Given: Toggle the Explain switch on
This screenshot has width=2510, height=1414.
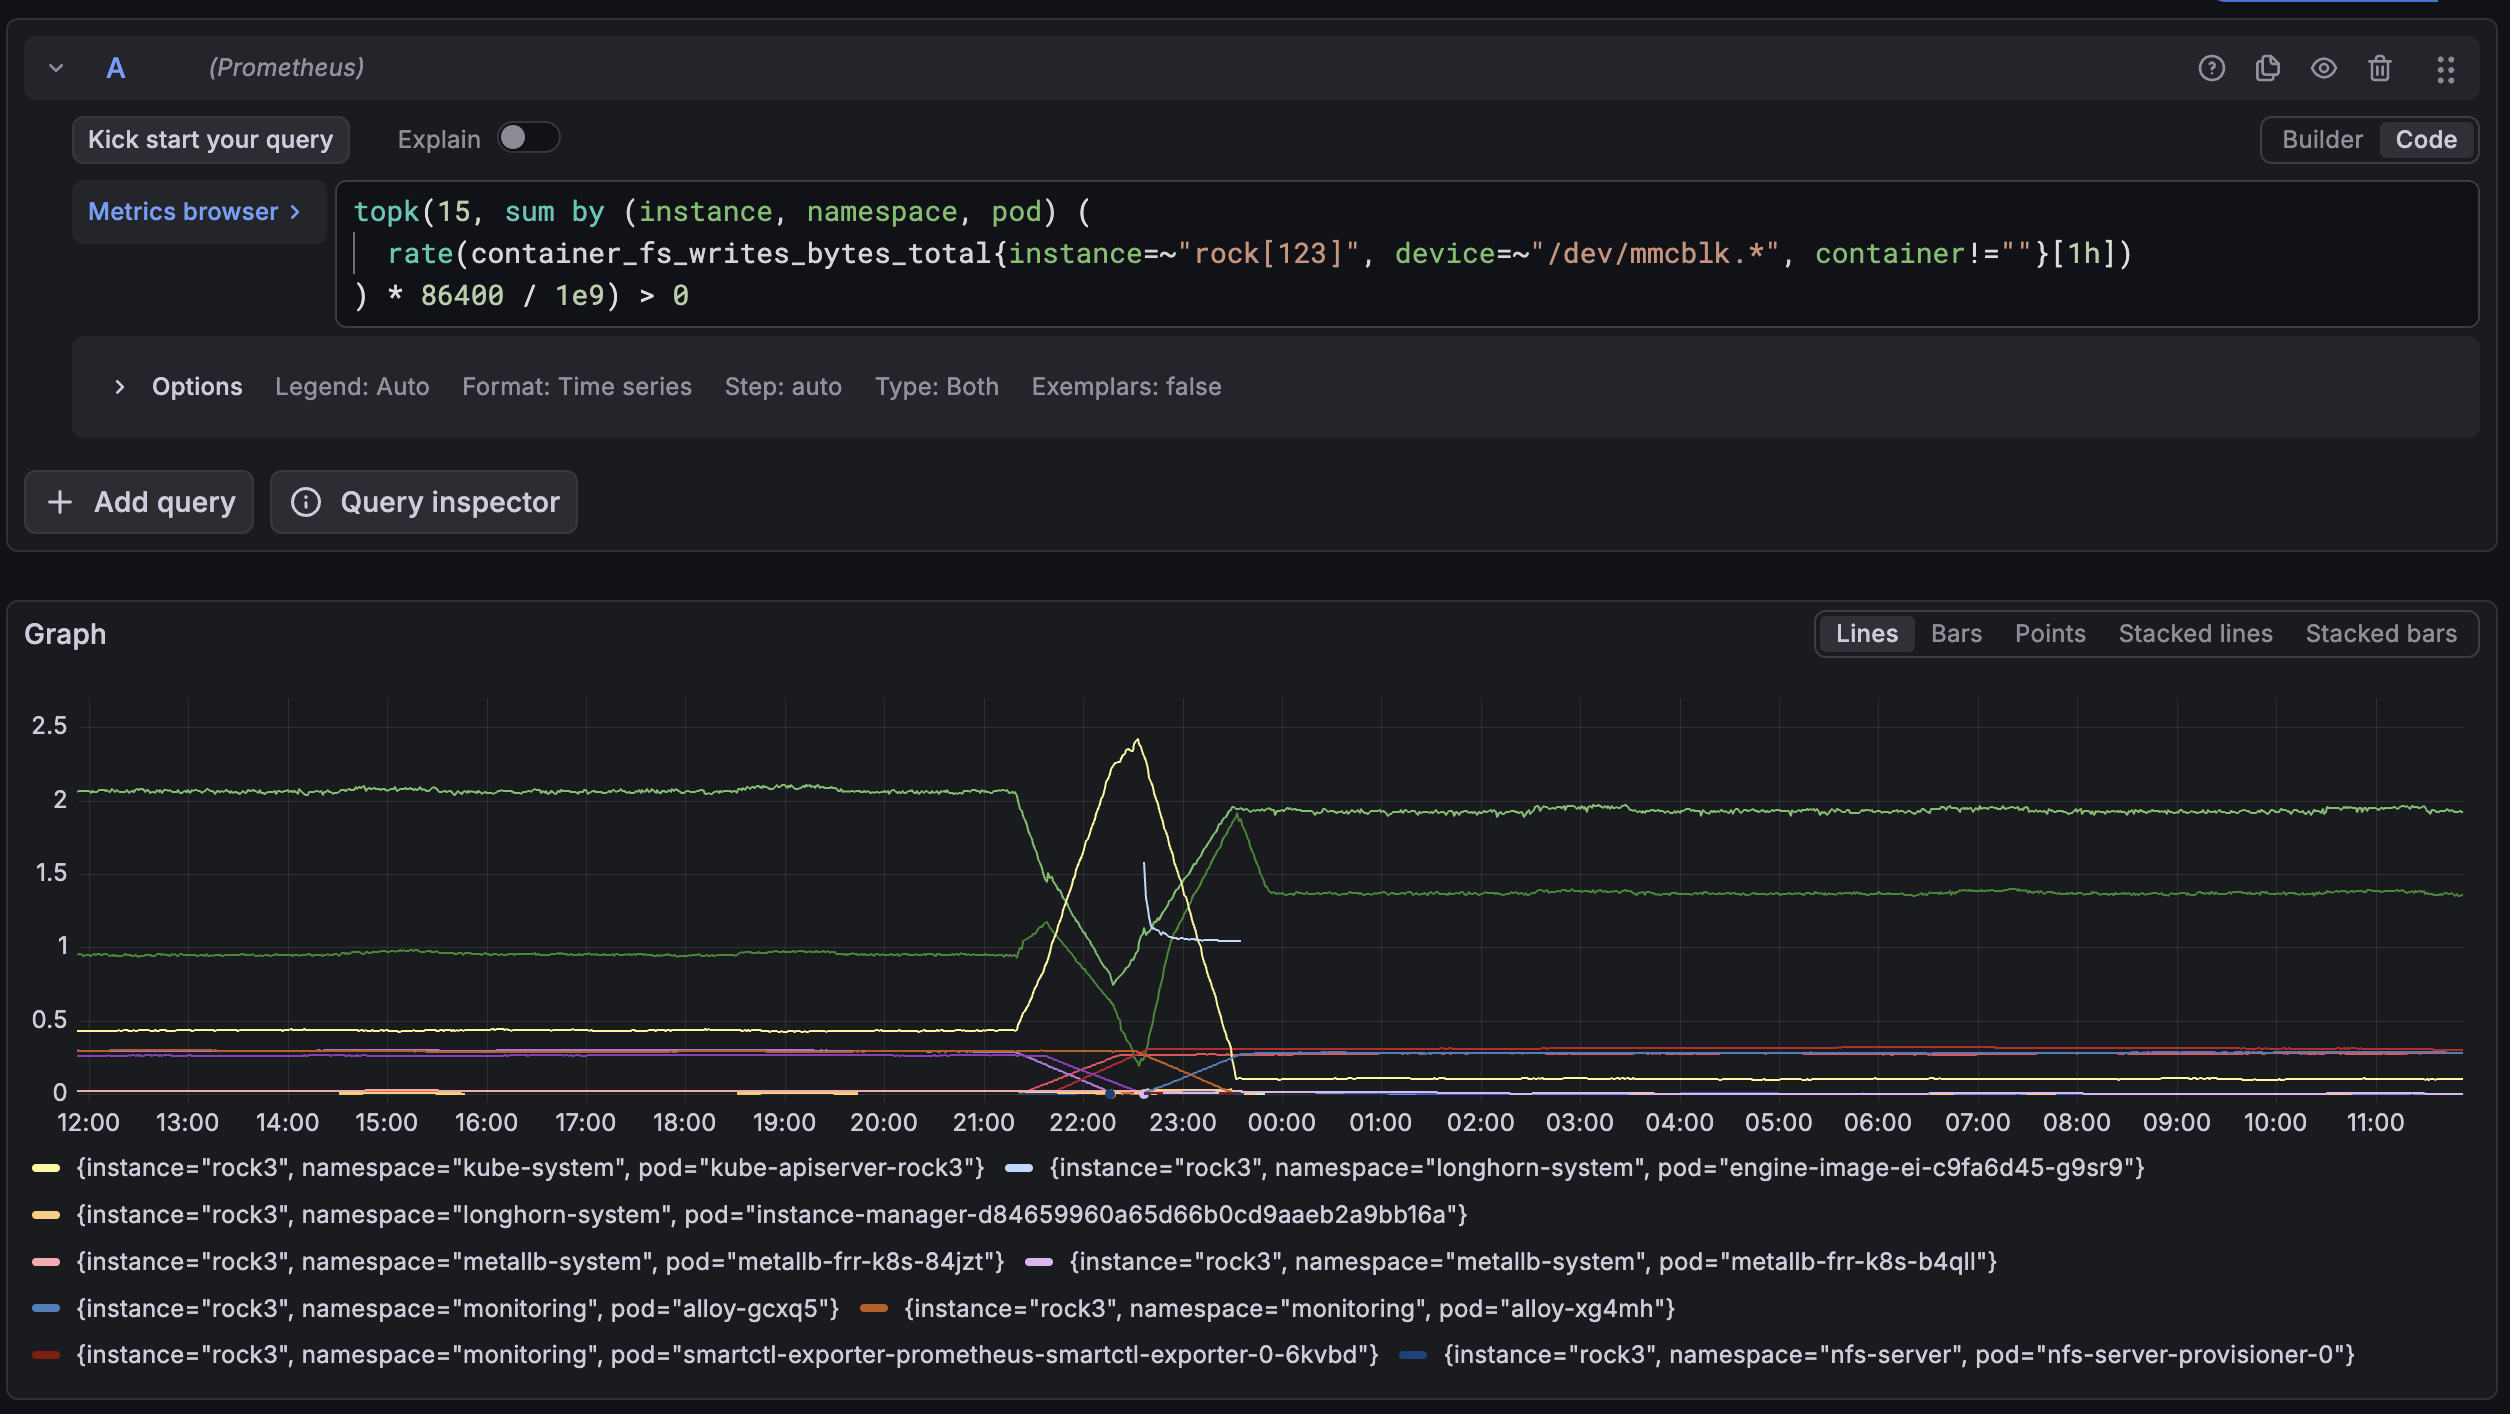Looking at the screenshot, I should pos(528,138).
